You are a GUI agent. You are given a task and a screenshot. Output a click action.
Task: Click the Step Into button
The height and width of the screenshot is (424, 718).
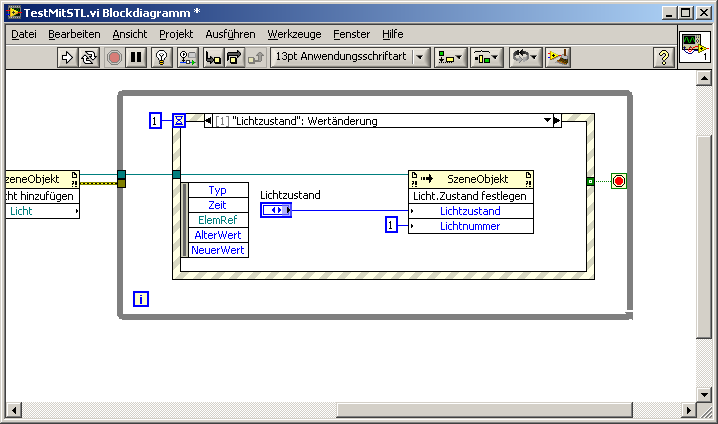(x=213, y=57)
